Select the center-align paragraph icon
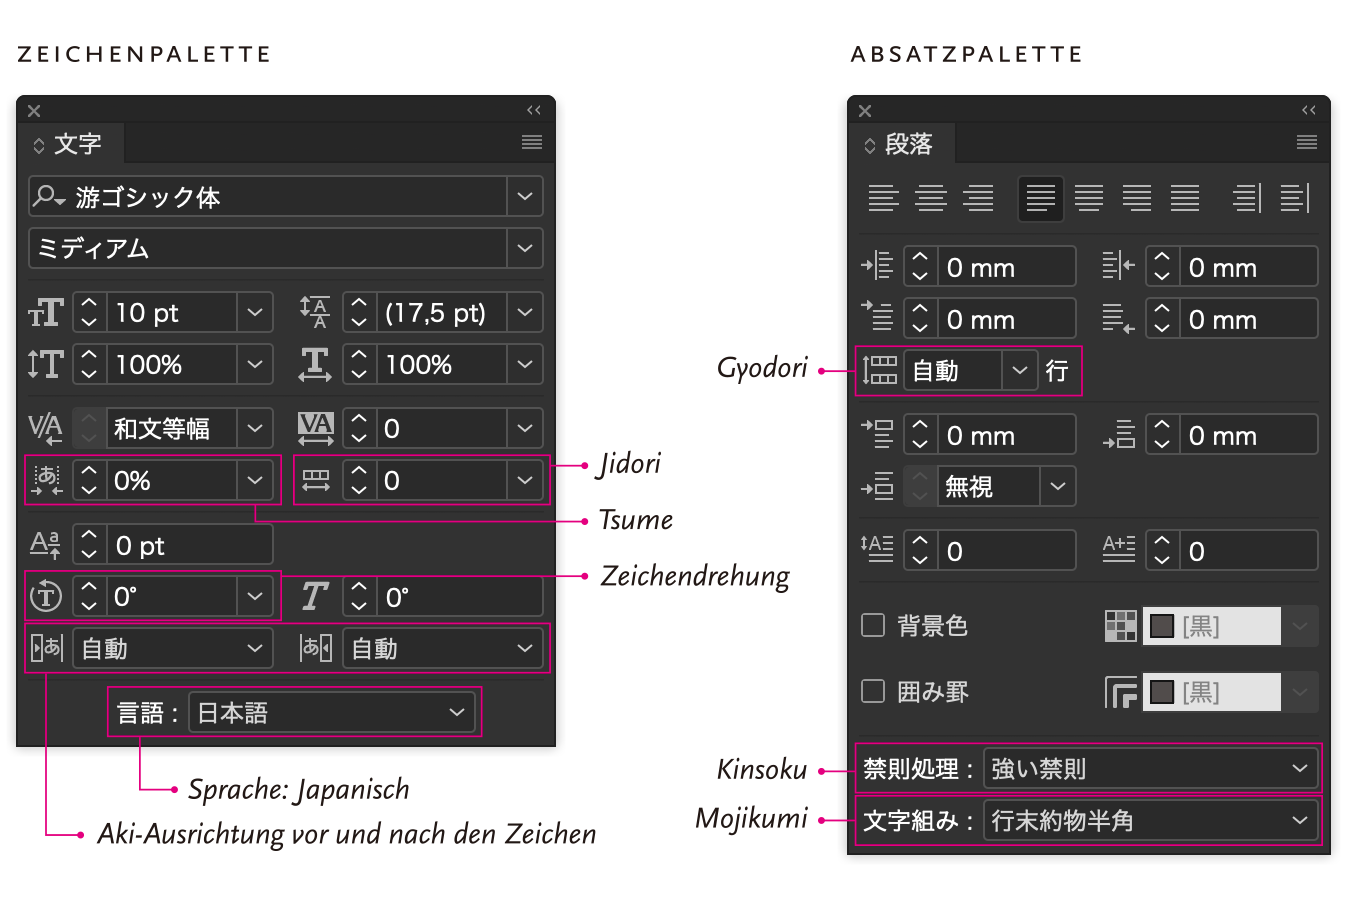The height and width of the screenshot is (903, 1347). (x=931, y=198)
